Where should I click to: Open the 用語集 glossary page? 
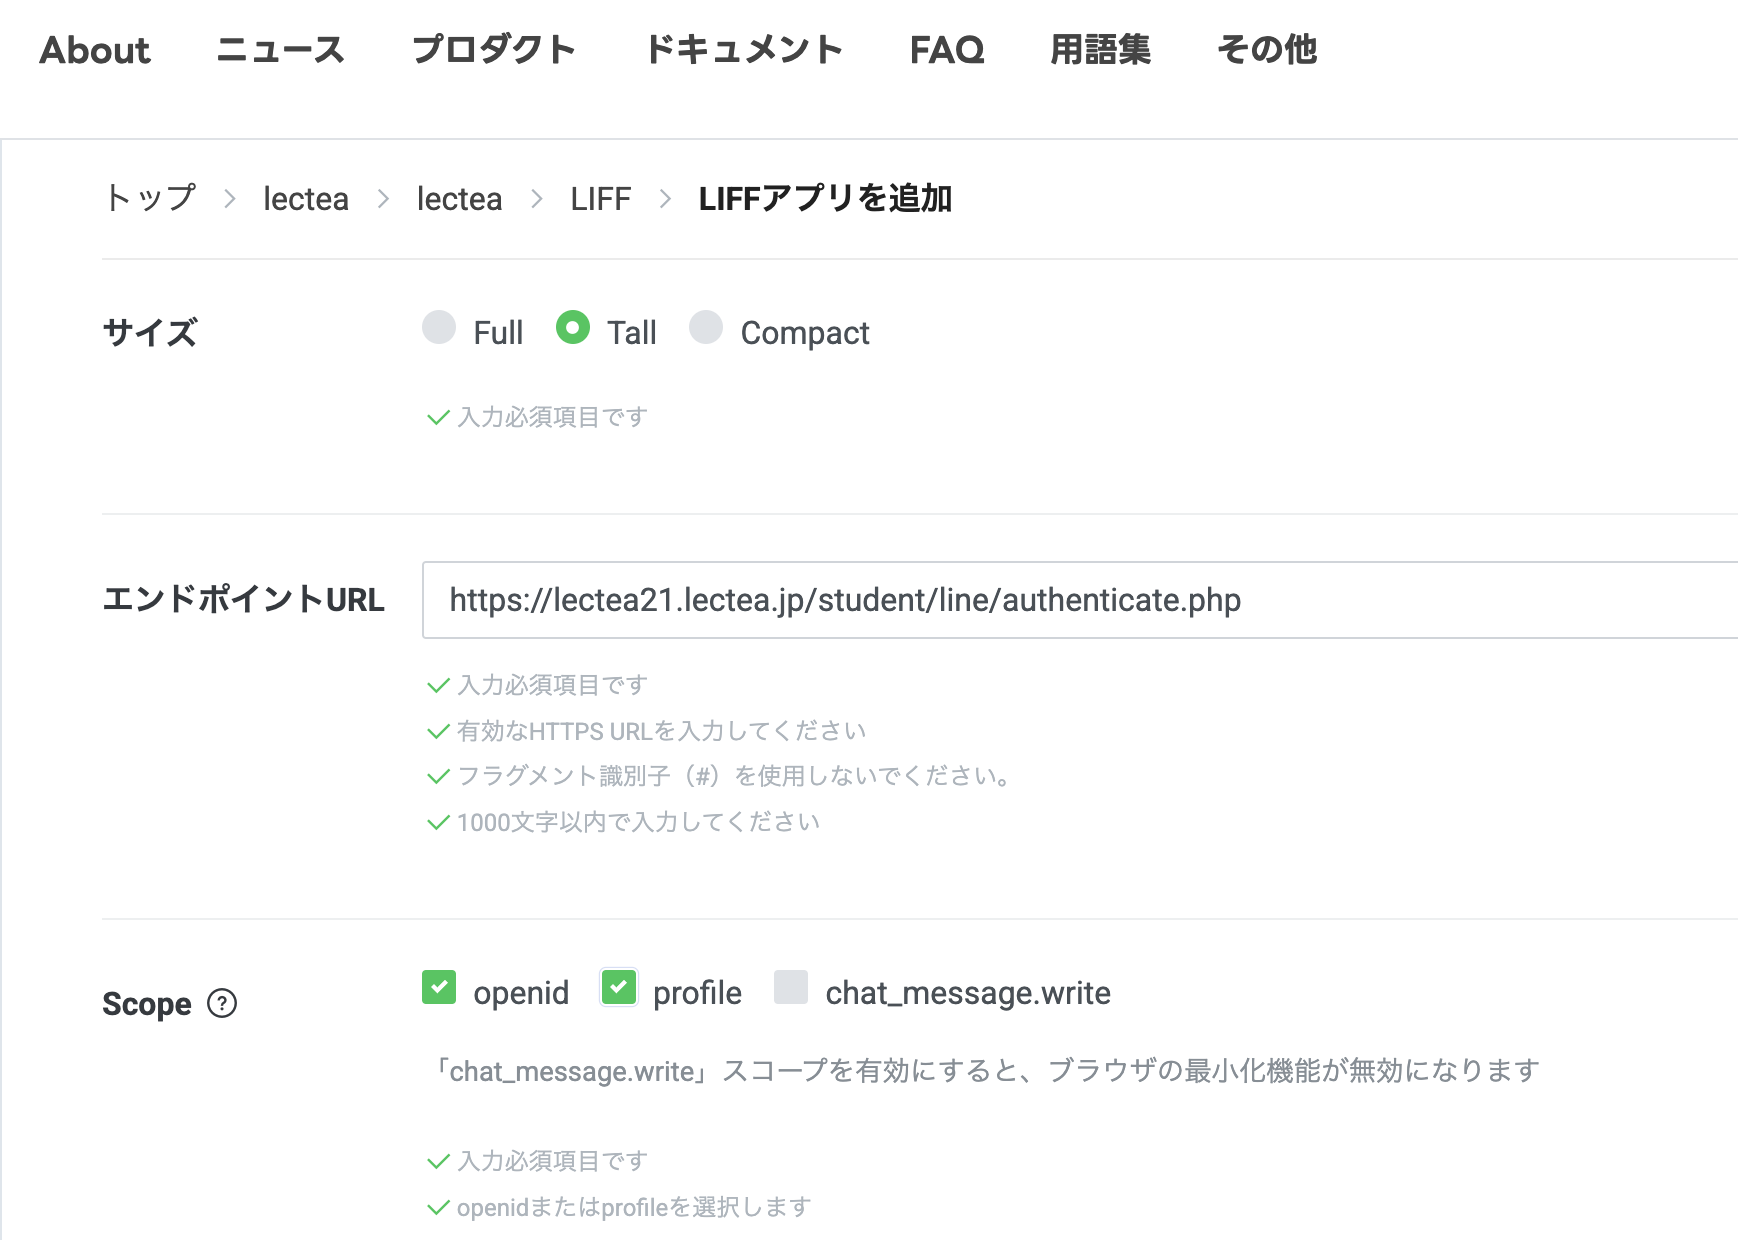click(1102, 50)
